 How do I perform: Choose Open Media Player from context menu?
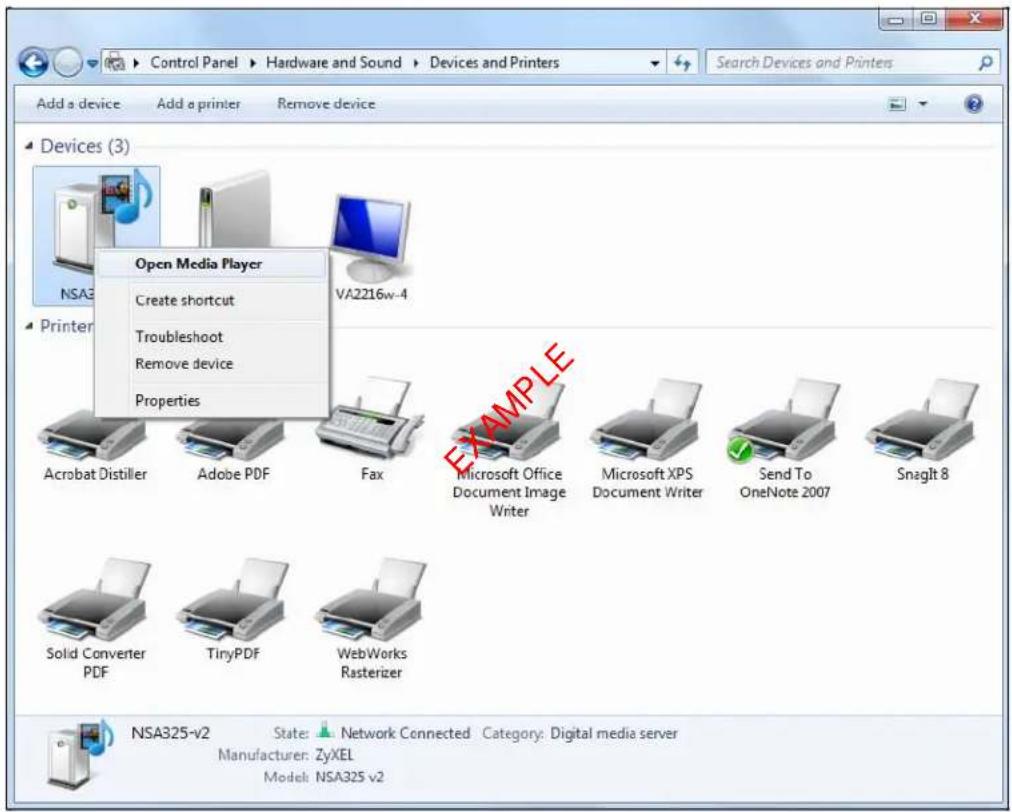click(x=212, y=264)
